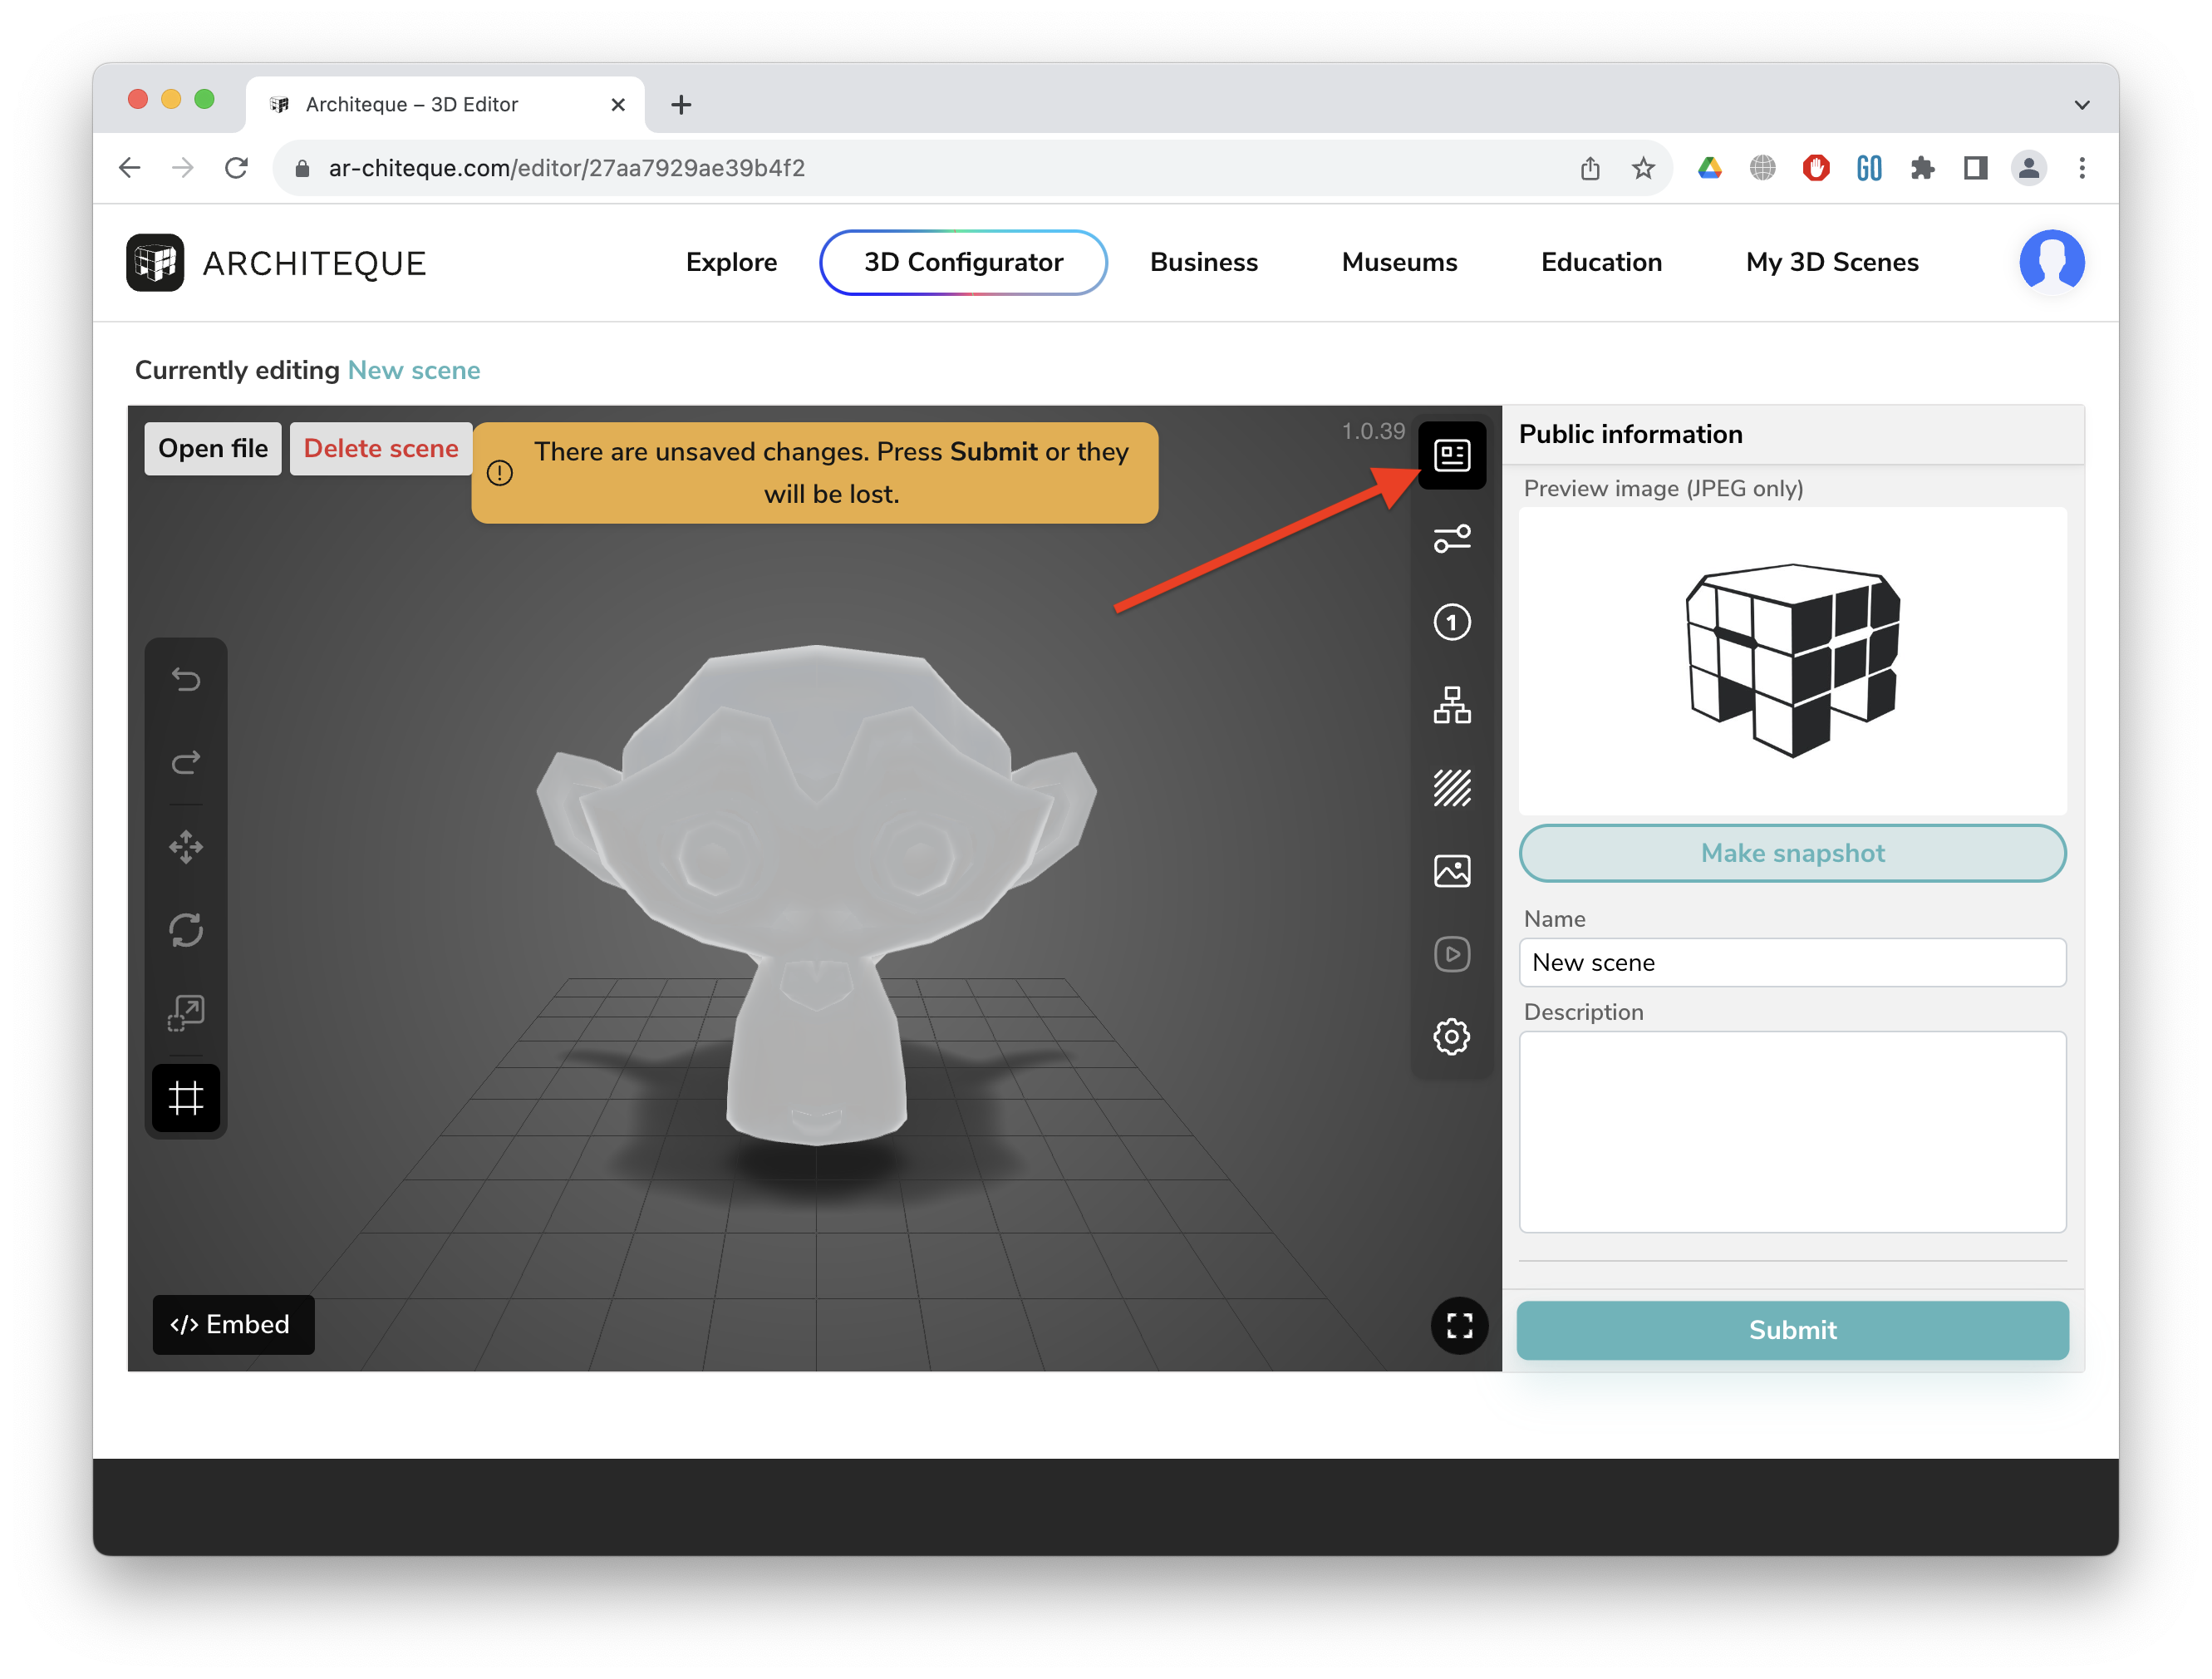
Task: Open the materials hatched-pattern panel
Action: (1451, 788)
